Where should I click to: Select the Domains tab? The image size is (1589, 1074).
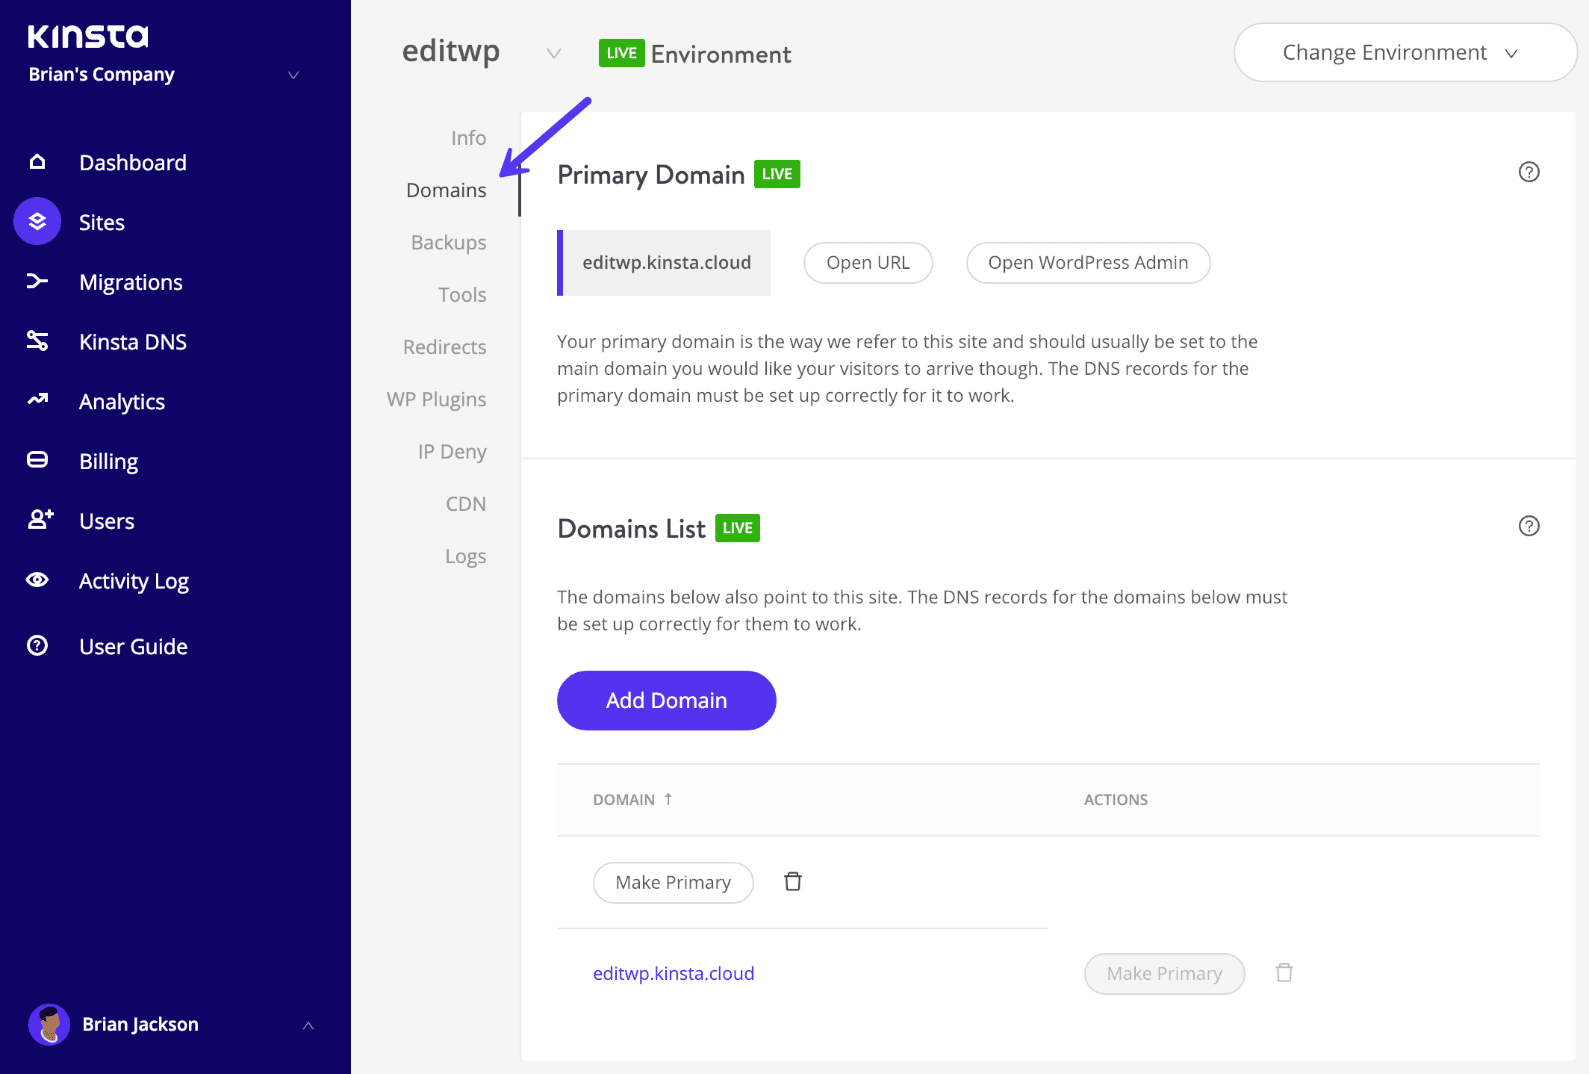tap(446, 190)
